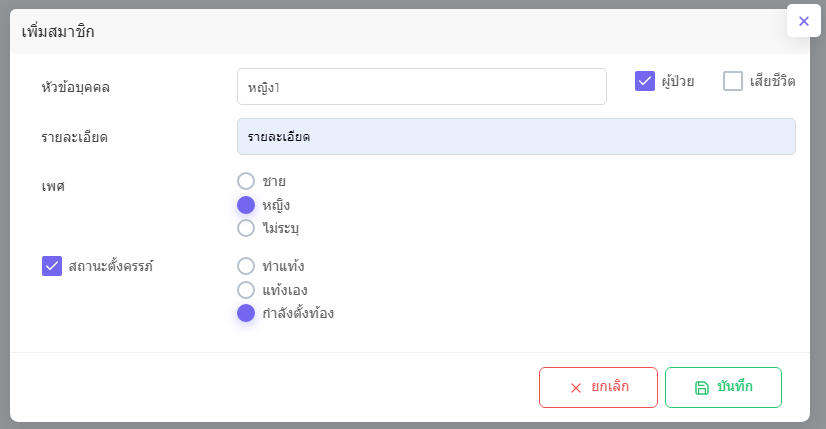Click the หัวข้อบุคคล text field containing หญิง1

tap(421, 87)
